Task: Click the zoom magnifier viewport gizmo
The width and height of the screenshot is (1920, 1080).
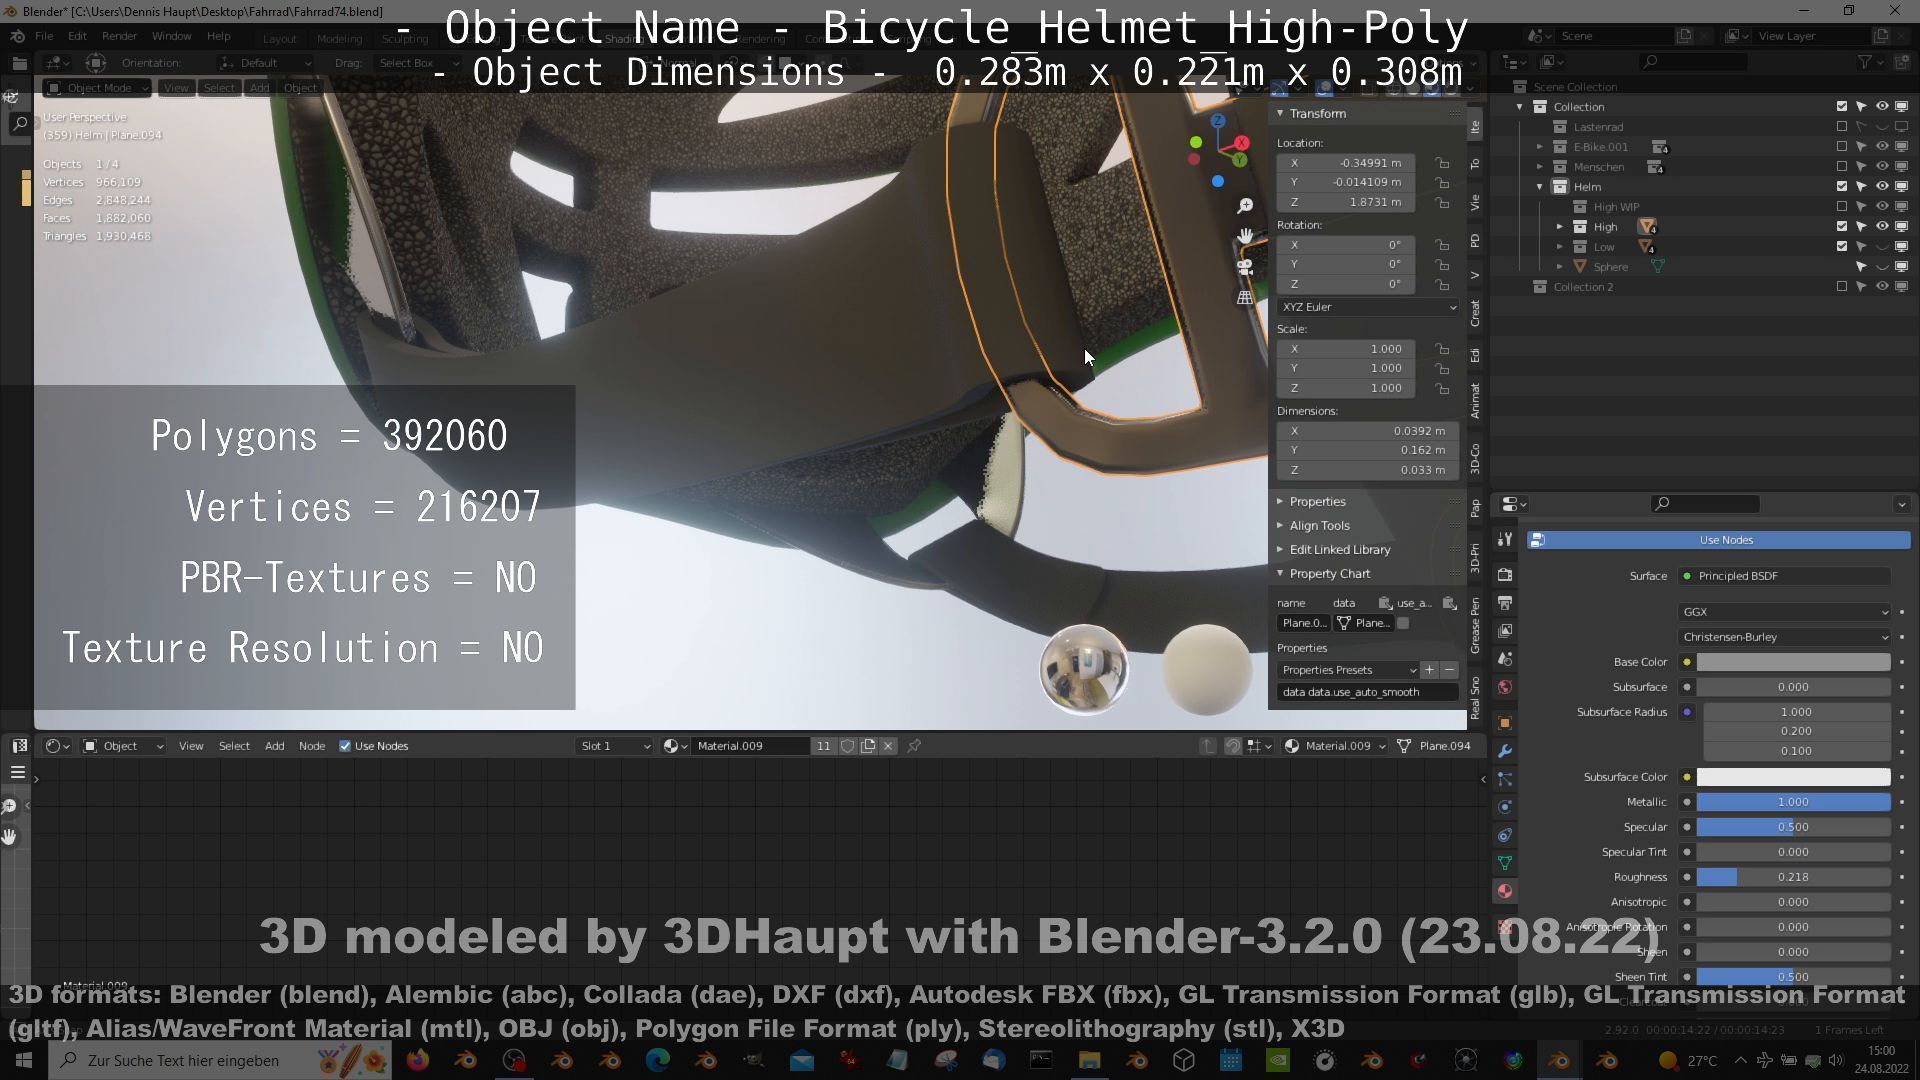Action: pyautogui.click(x=1245, y=205)
